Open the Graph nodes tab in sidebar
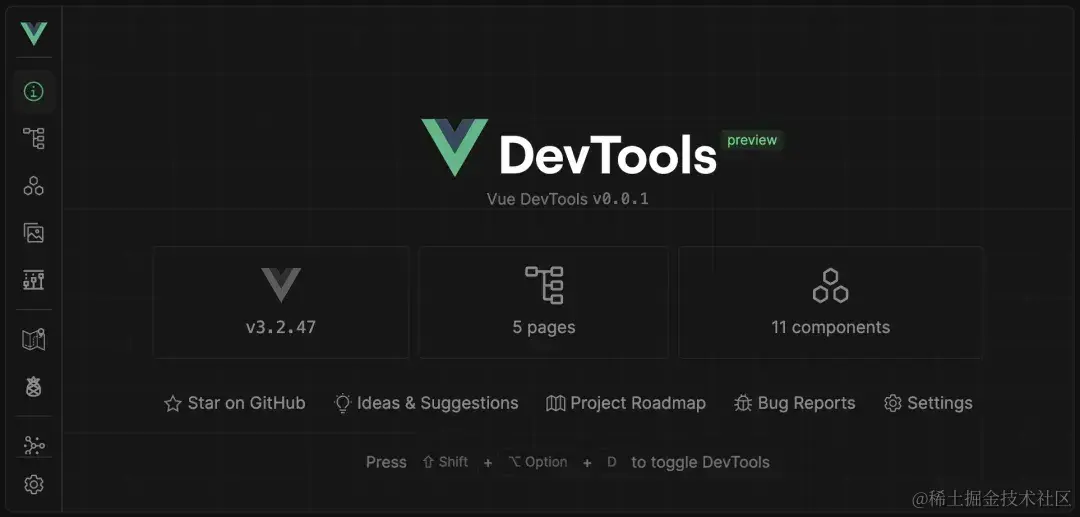1080x517 pixels. (34, 446)
